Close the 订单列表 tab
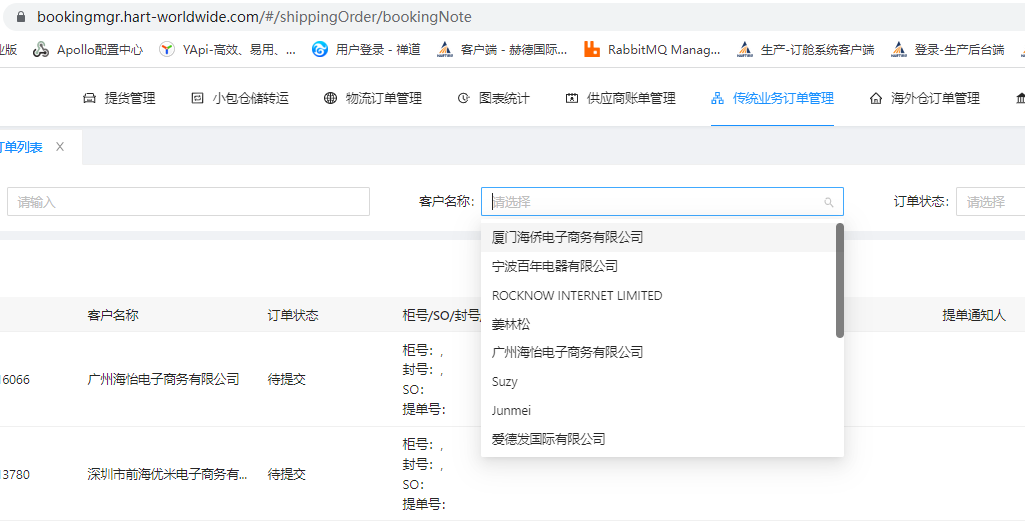Screen dimensions: 1025x524 pos(60,147)
